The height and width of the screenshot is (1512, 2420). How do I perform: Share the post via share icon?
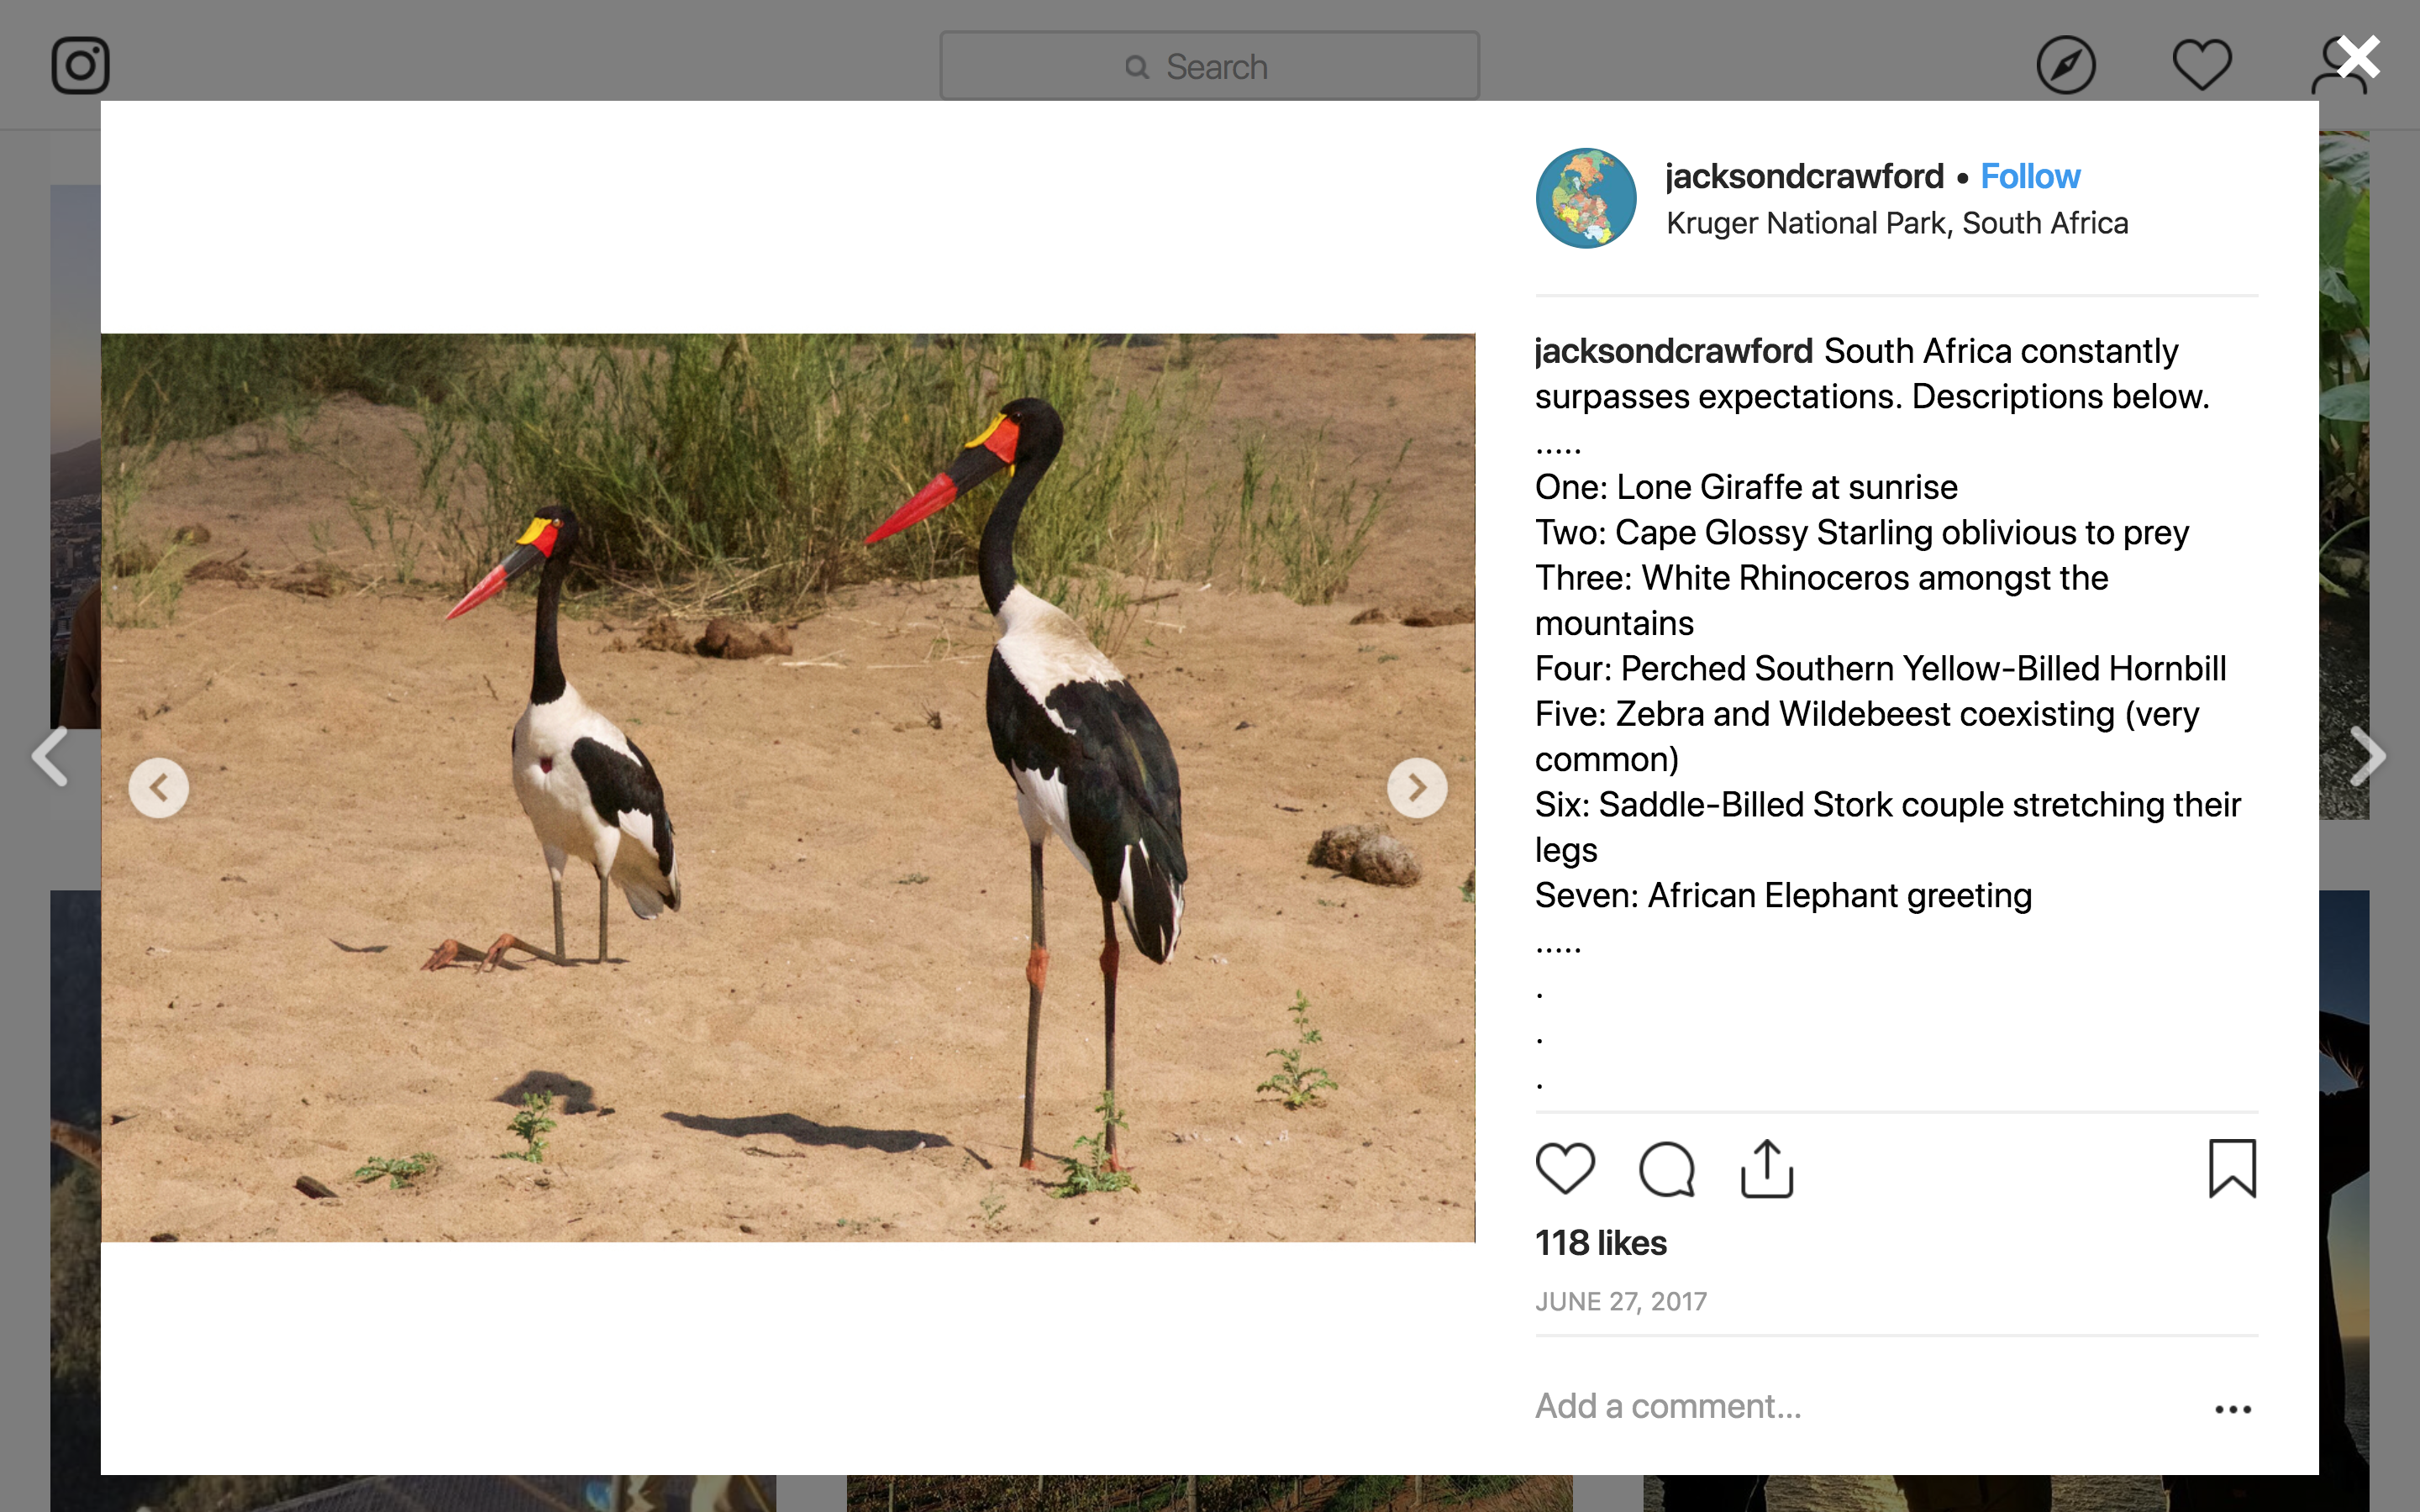(x=1767, y=1168)
